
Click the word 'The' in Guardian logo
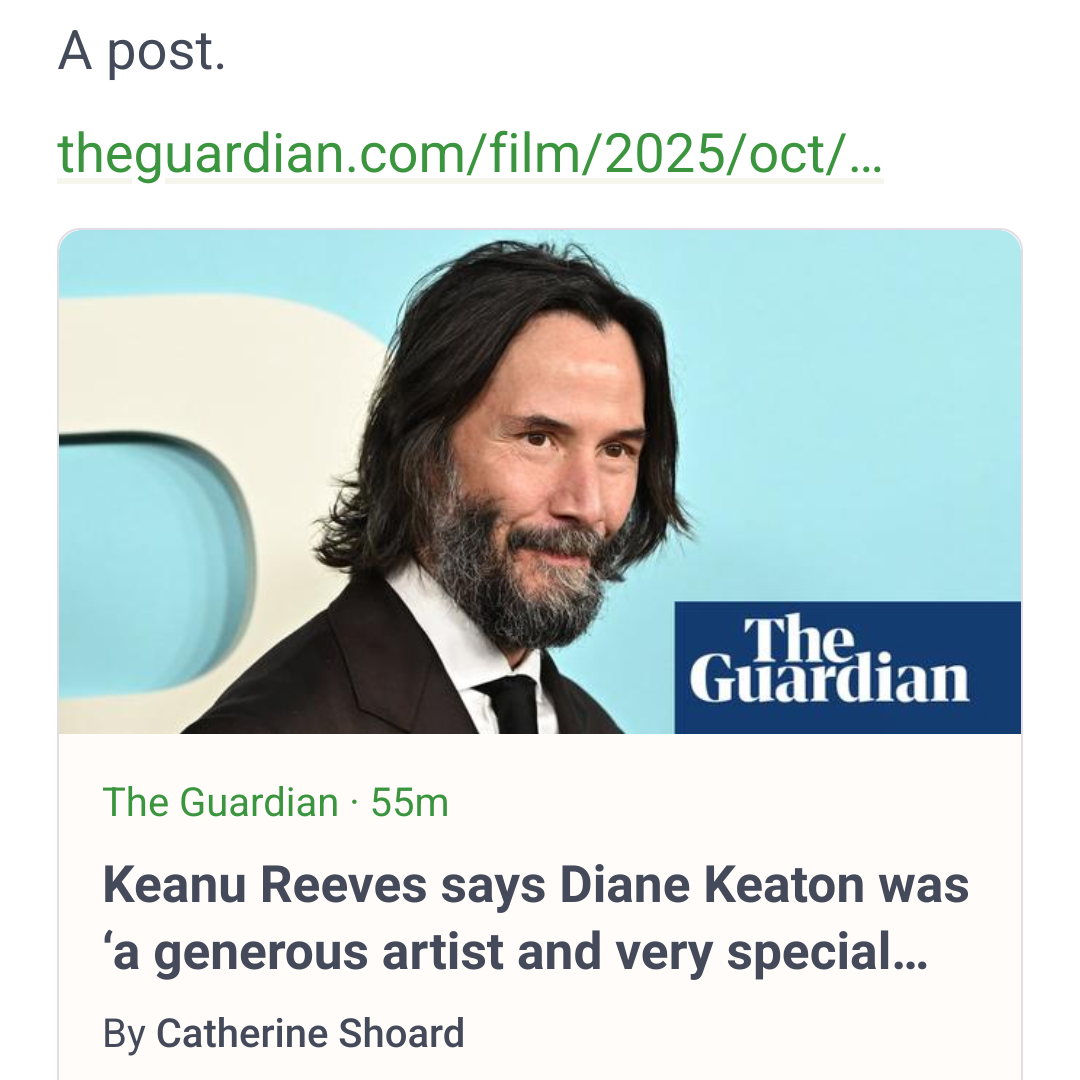pyautogui.click(x=801, y=636)
